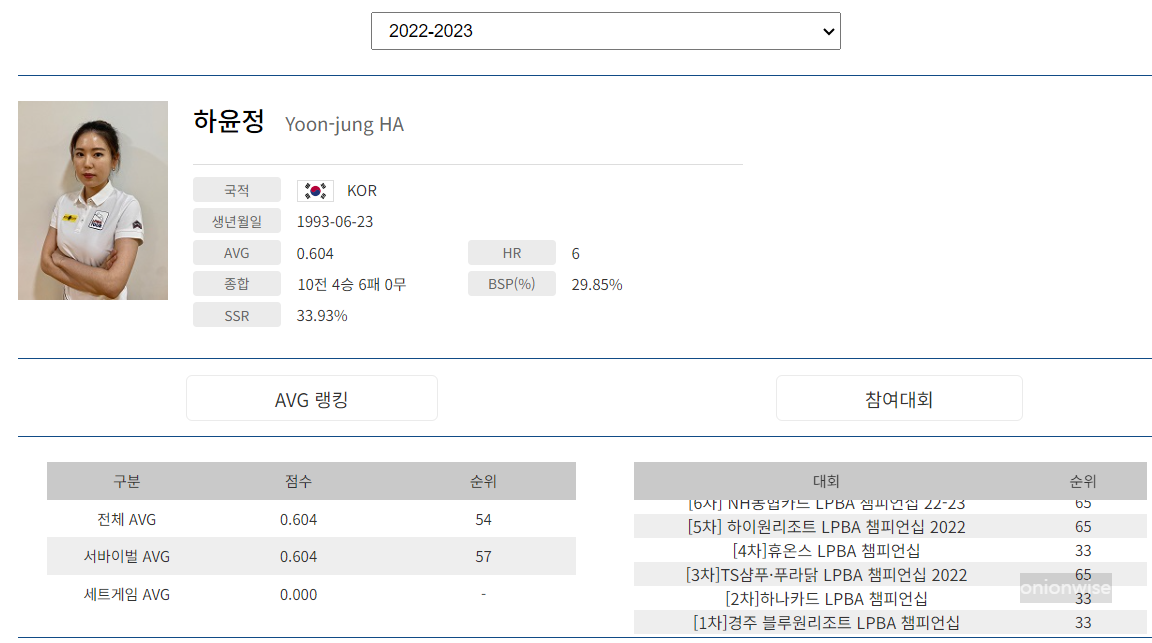Click the player name Yoon-jung HA
This screenshot has height=643, width=1152.
coord(344,124)
